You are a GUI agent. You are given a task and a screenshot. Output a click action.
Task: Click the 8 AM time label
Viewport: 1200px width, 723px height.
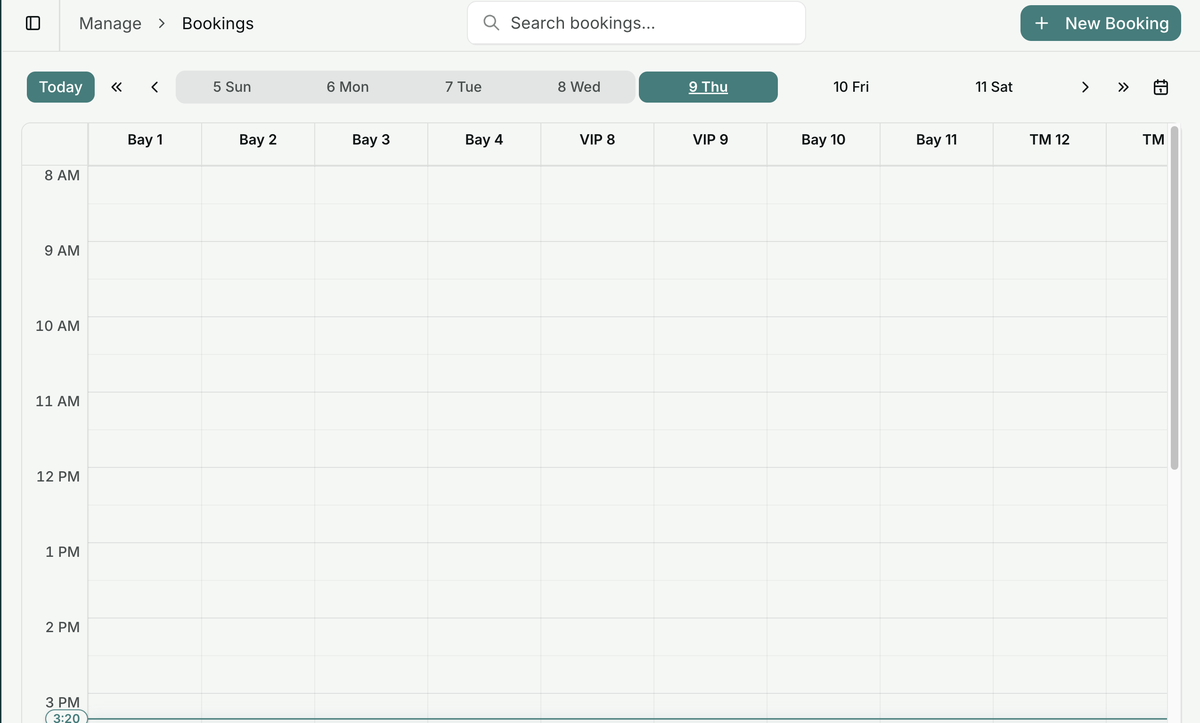click(x=62, y=175)
